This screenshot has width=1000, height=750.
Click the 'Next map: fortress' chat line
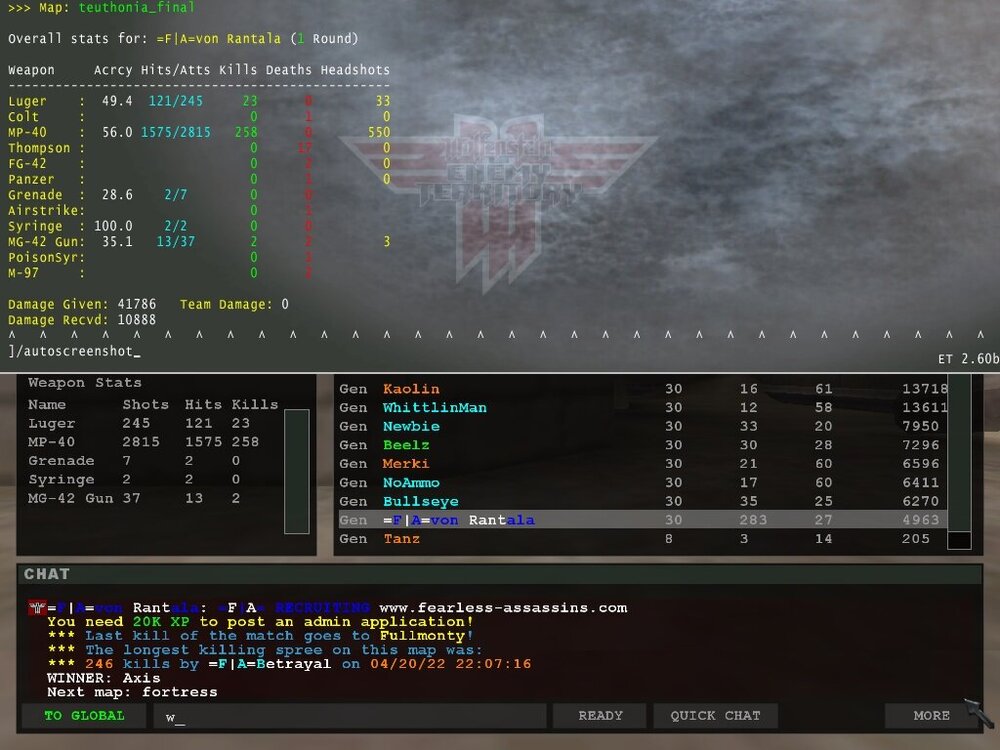click(132, 692)
